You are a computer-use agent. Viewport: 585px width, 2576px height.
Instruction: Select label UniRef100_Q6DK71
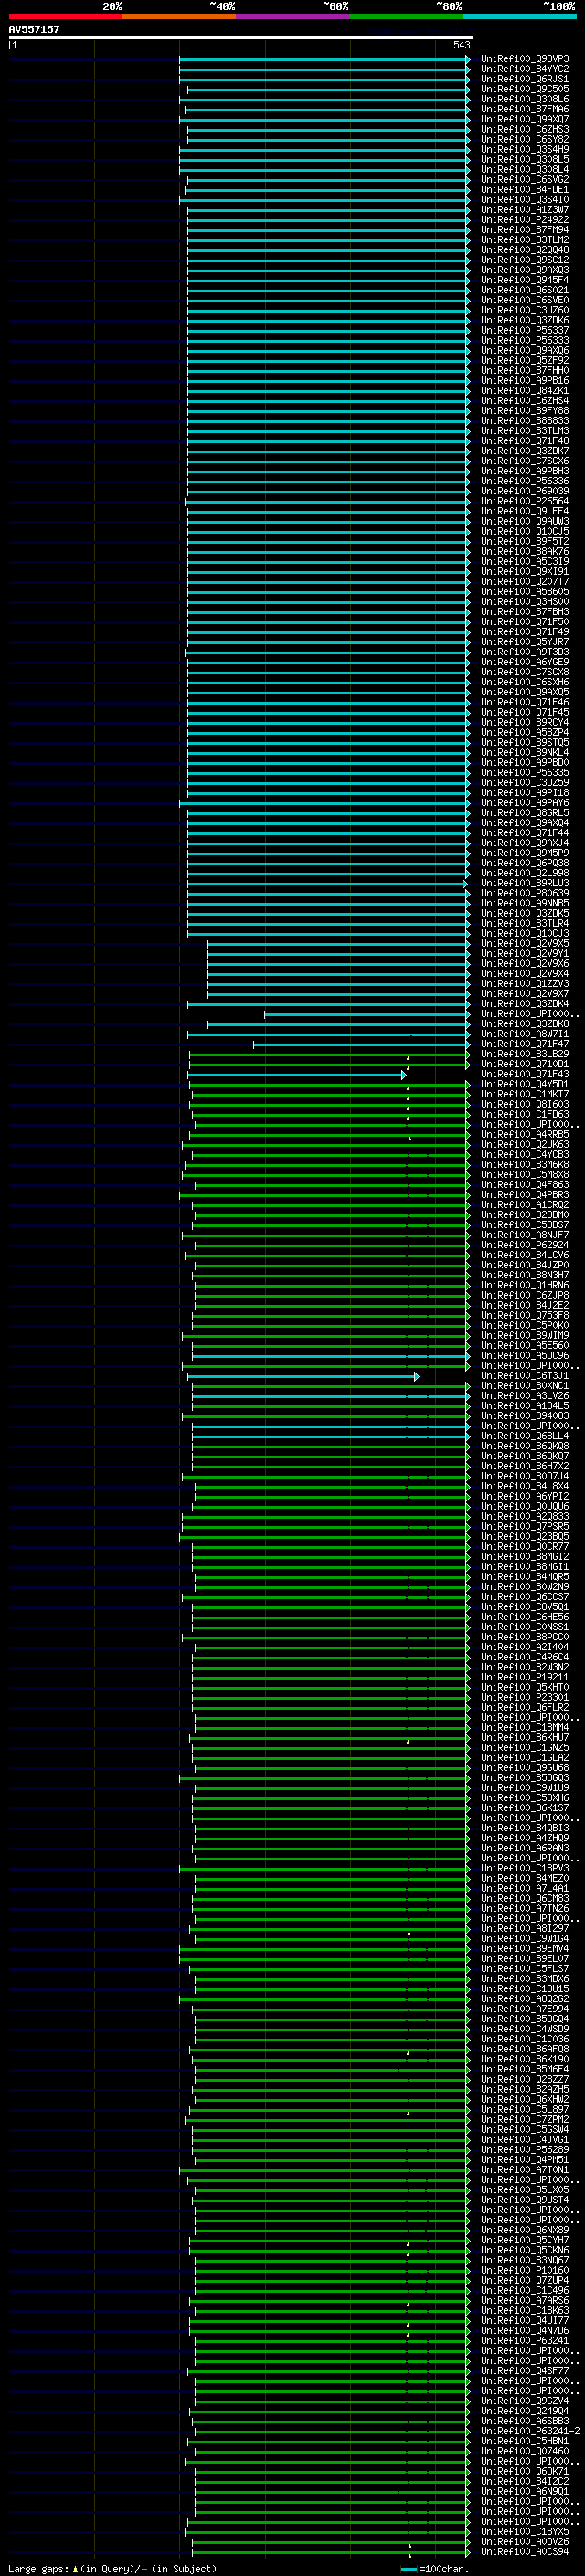[524, 2471]
